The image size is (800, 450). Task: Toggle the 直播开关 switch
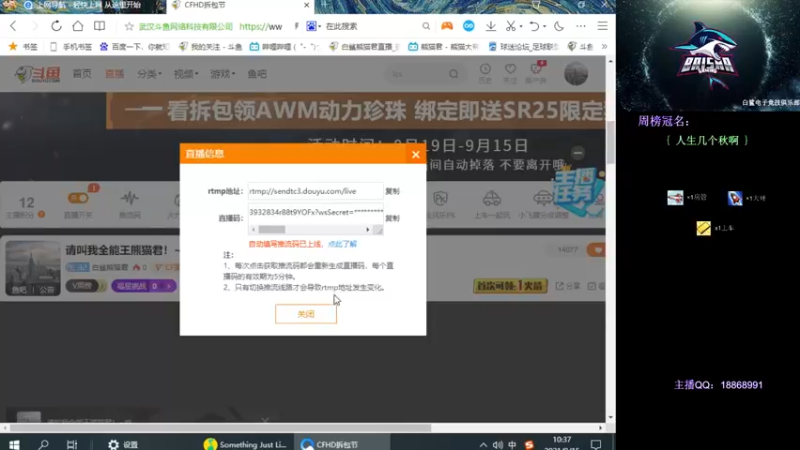tap(79, 198)
